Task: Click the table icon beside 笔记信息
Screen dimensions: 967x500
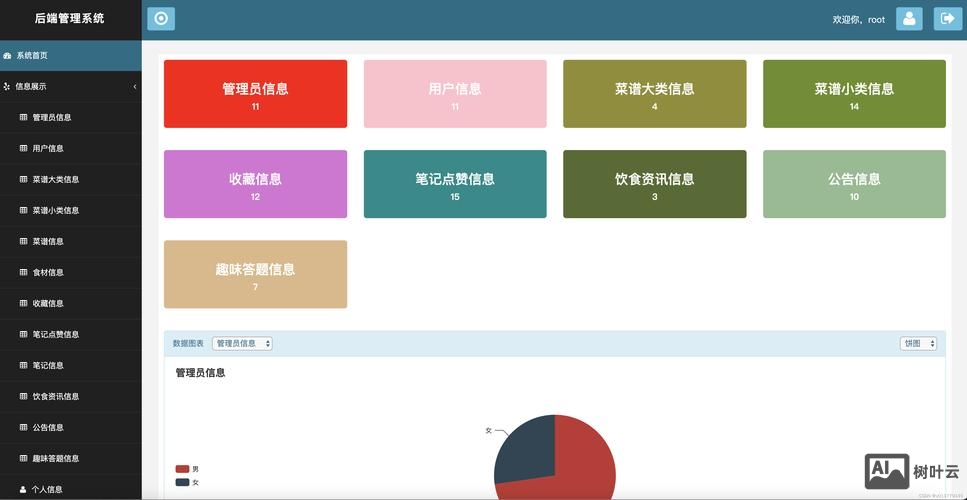Action: tap(23, 365)
